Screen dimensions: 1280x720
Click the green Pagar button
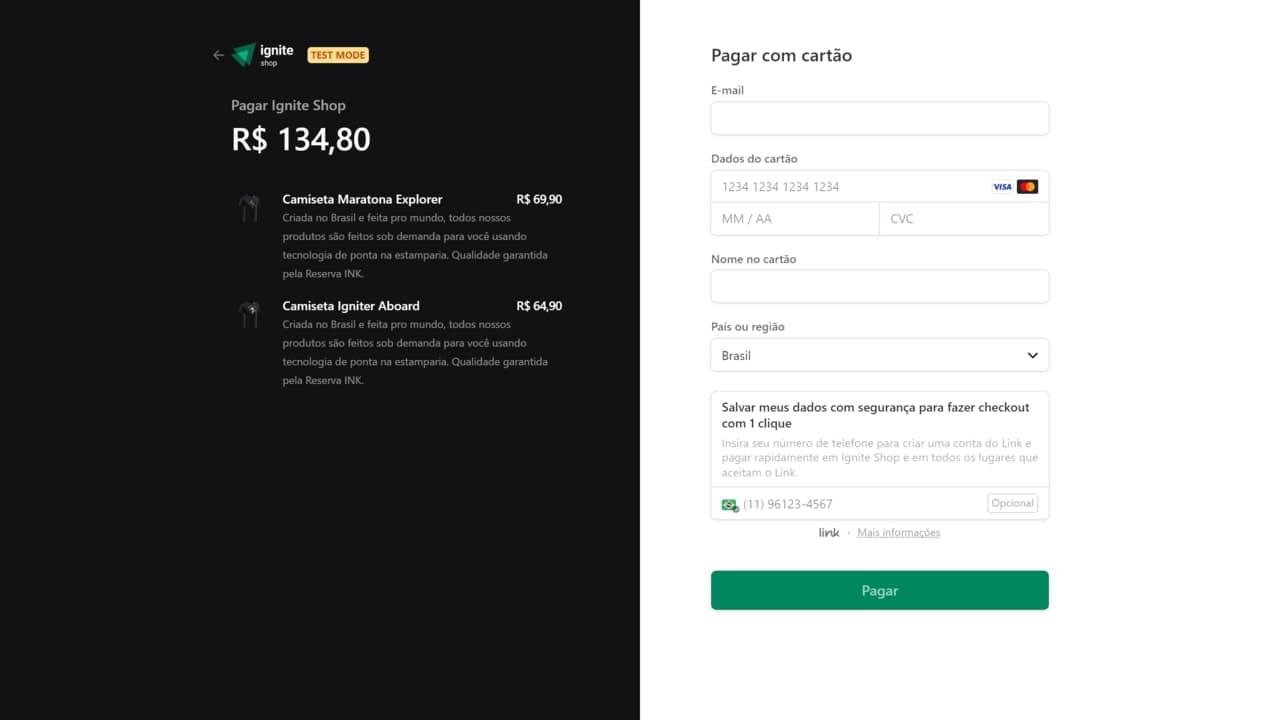pyautogui.click(x=879, y=590)
